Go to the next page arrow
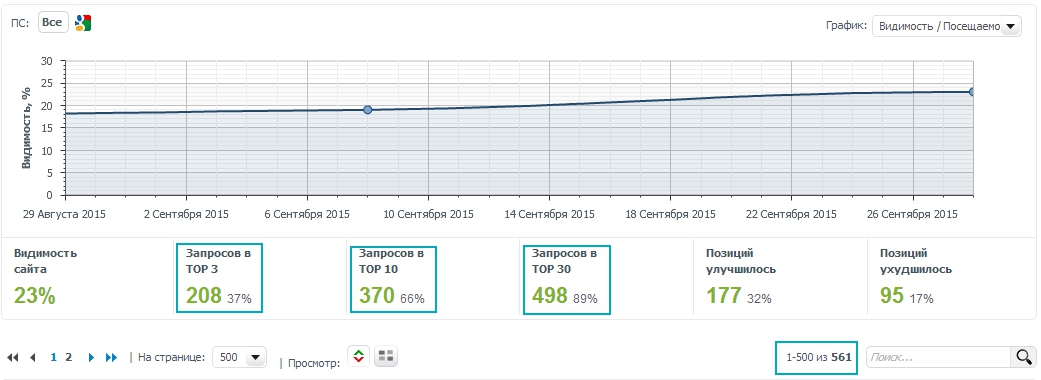Screen dimensions: 1041x380 [92, 357]
